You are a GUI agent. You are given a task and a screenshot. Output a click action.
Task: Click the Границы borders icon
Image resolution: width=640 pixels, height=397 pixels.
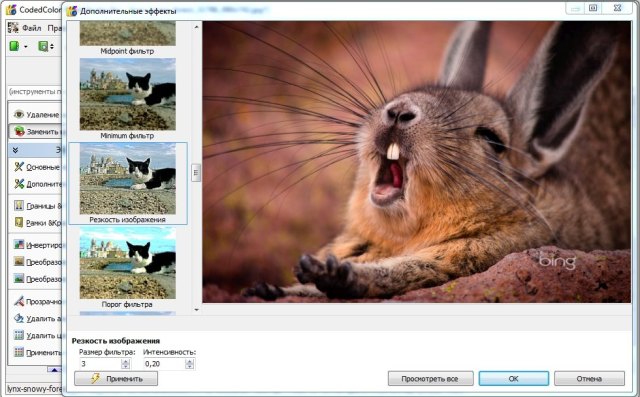[x=19, y=205]
